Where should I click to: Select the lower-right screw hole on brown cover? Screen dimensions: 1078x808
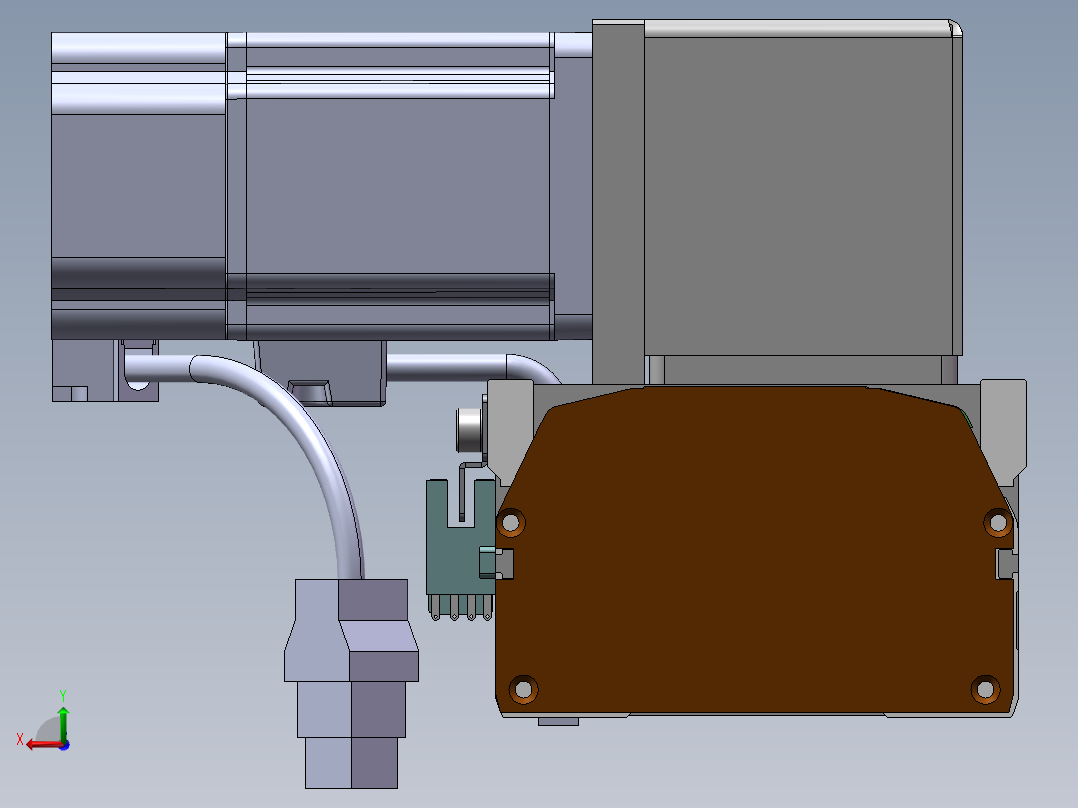[985, 689]
